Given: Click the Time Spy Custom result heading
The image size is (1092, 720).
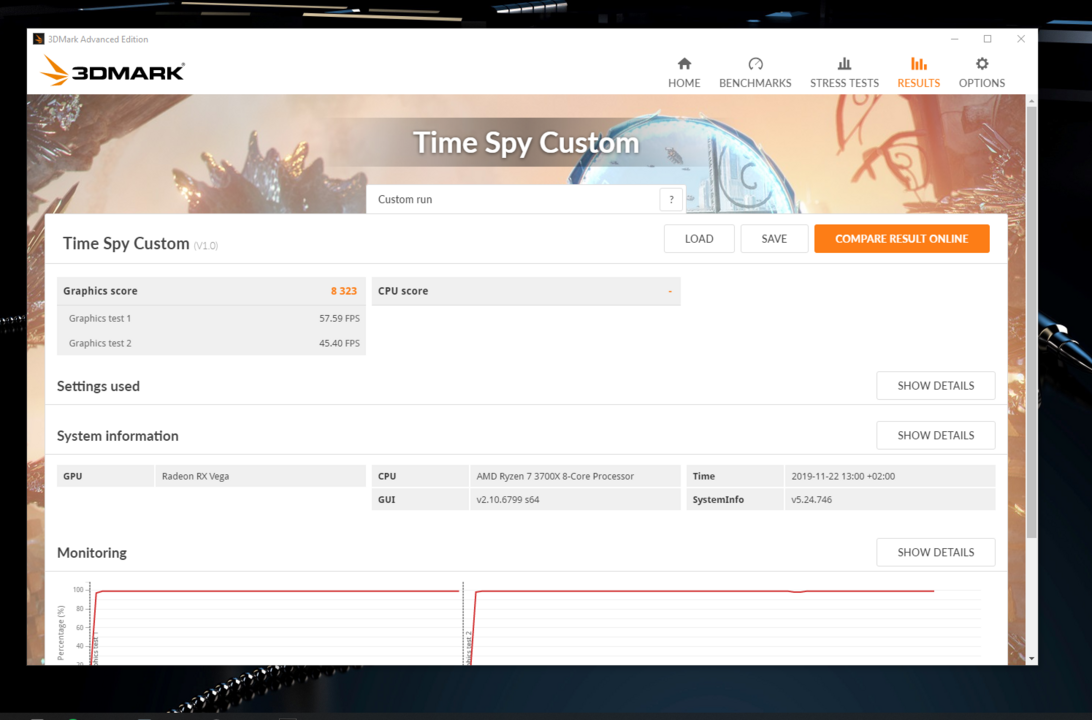Looking at the screenshot, I should pos(126,243).
